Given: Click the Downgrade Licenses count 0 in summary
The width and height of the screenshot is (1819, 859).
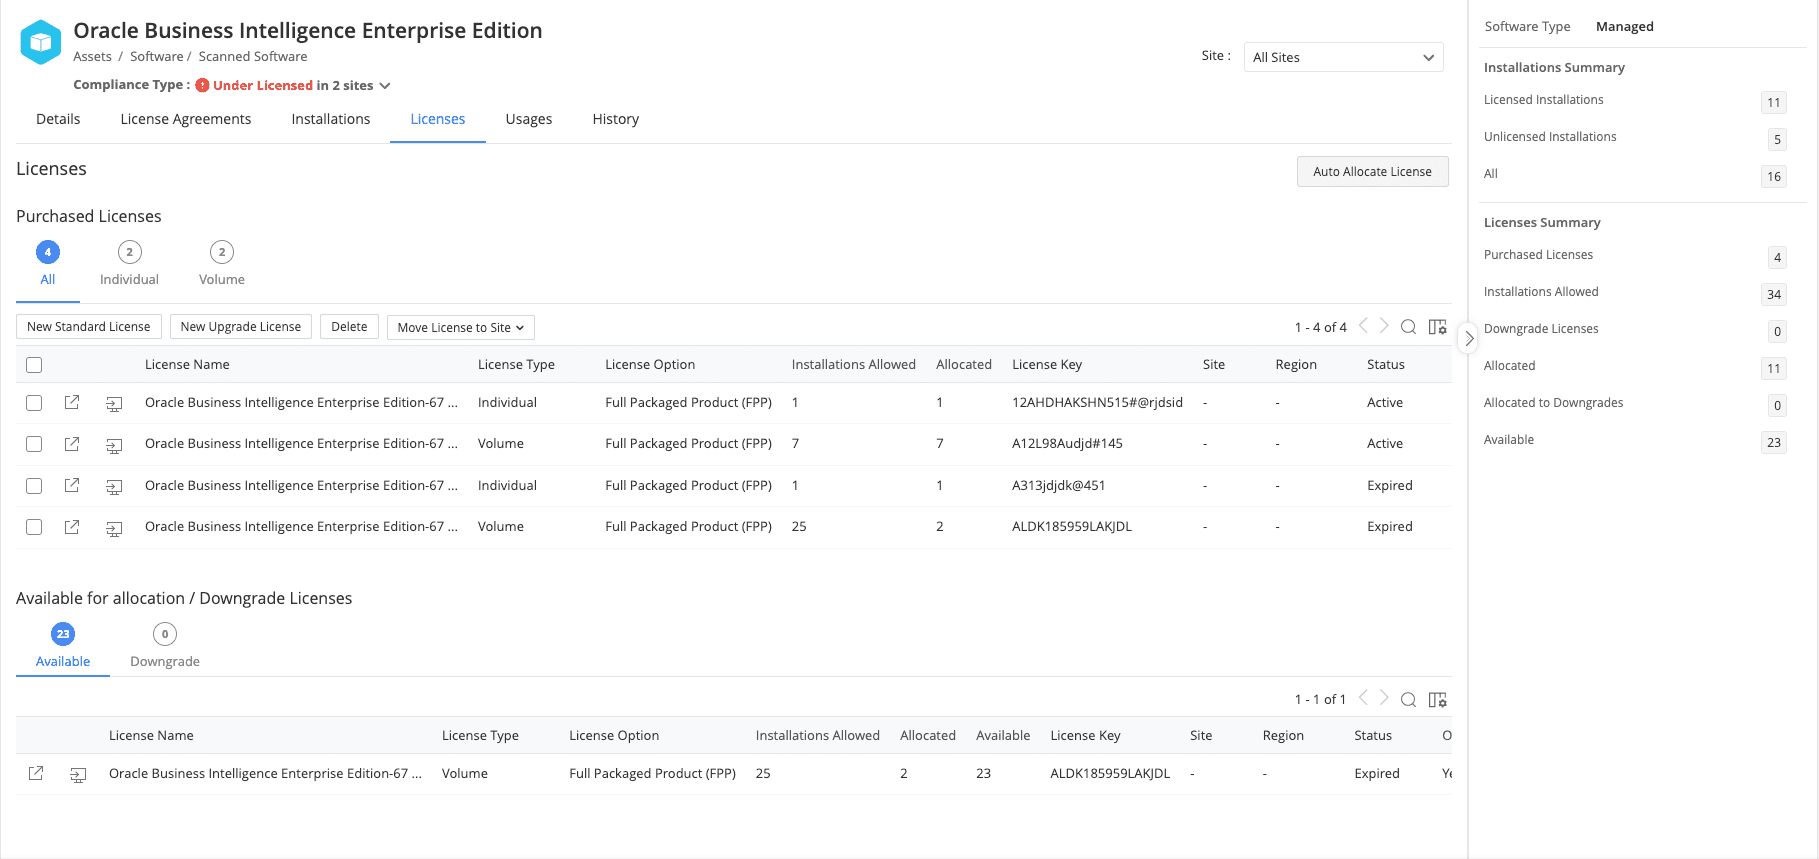Looking at the screenshot, I should 1777,331.
